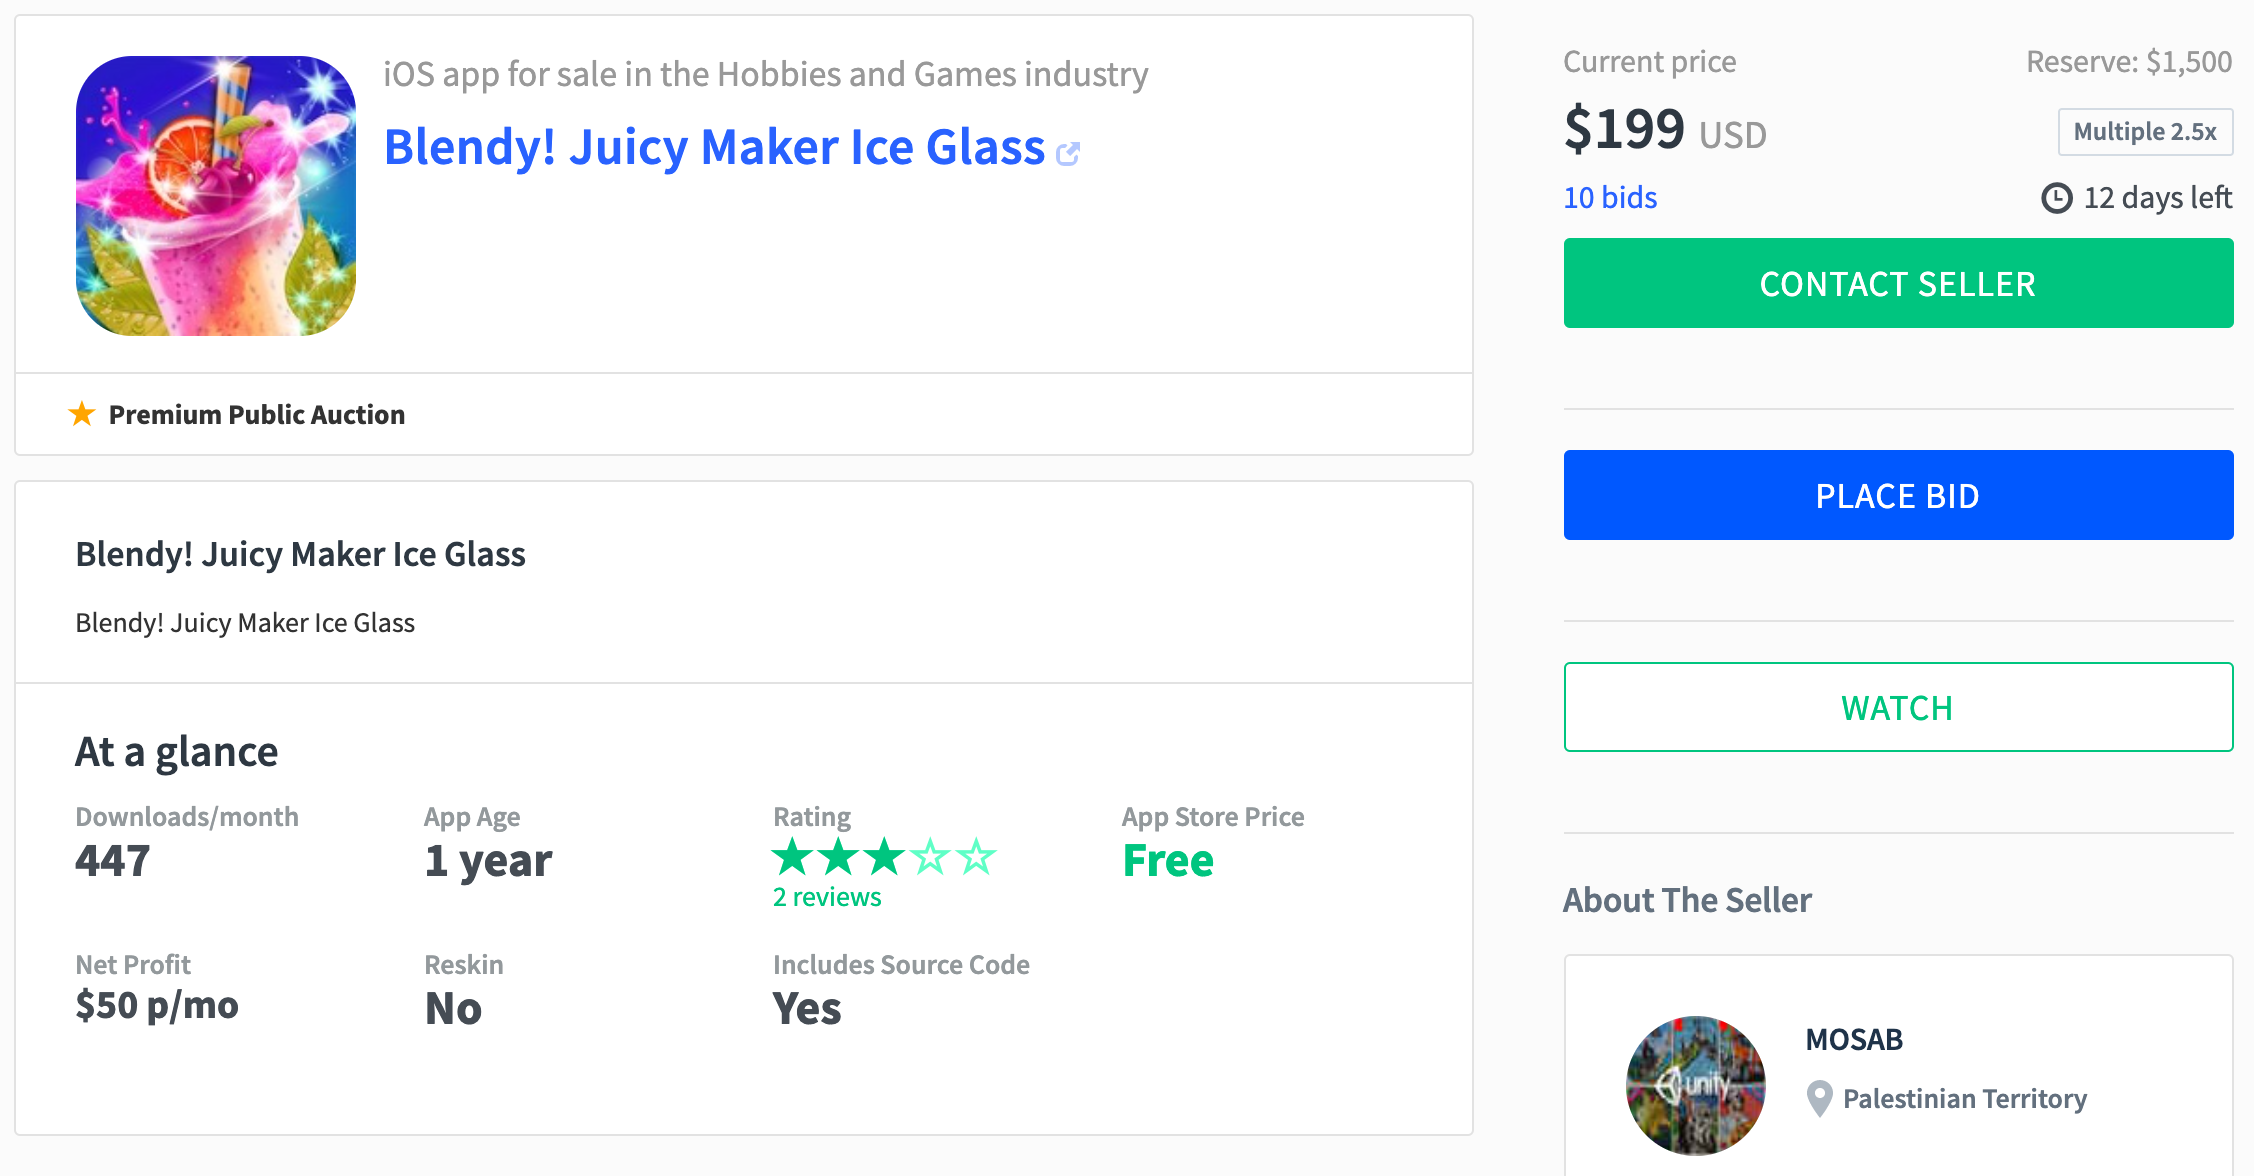Click the fifth empty rating star

point(976,857)
